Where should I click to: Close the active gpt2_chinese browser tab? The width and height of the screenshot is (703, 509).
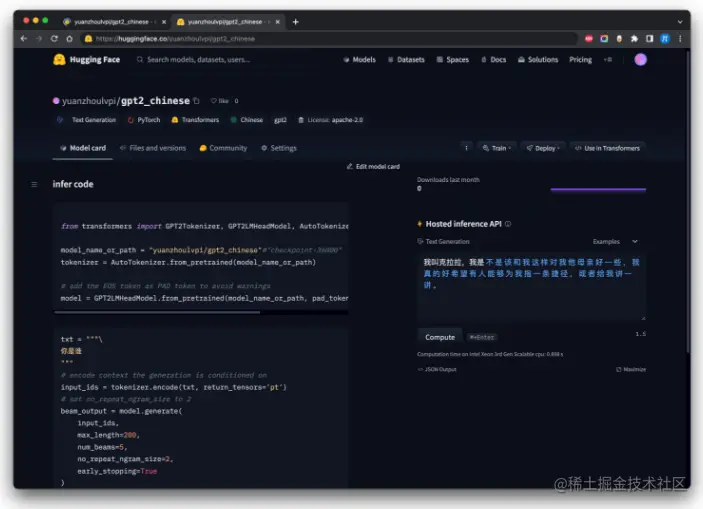pos(278,22)
